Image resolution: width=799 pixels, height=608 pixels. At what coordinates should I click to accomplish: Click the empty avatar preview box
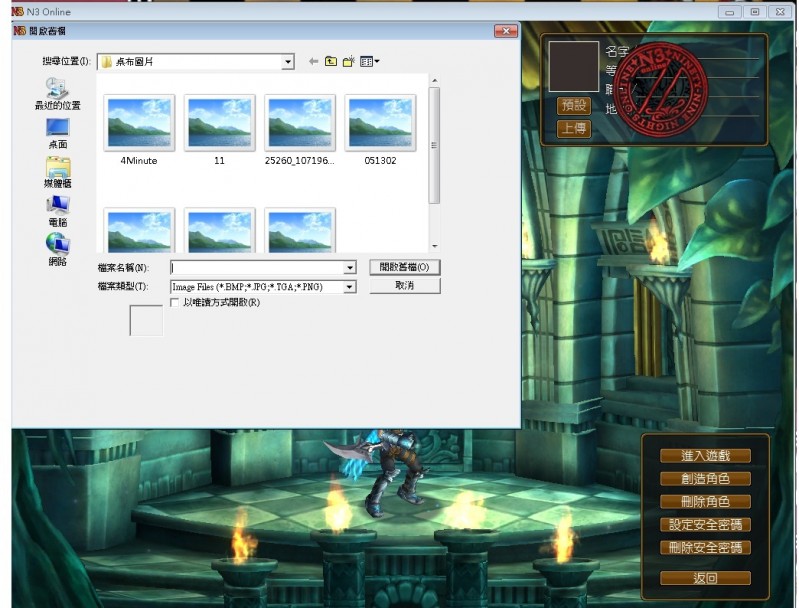pos(573,67)
